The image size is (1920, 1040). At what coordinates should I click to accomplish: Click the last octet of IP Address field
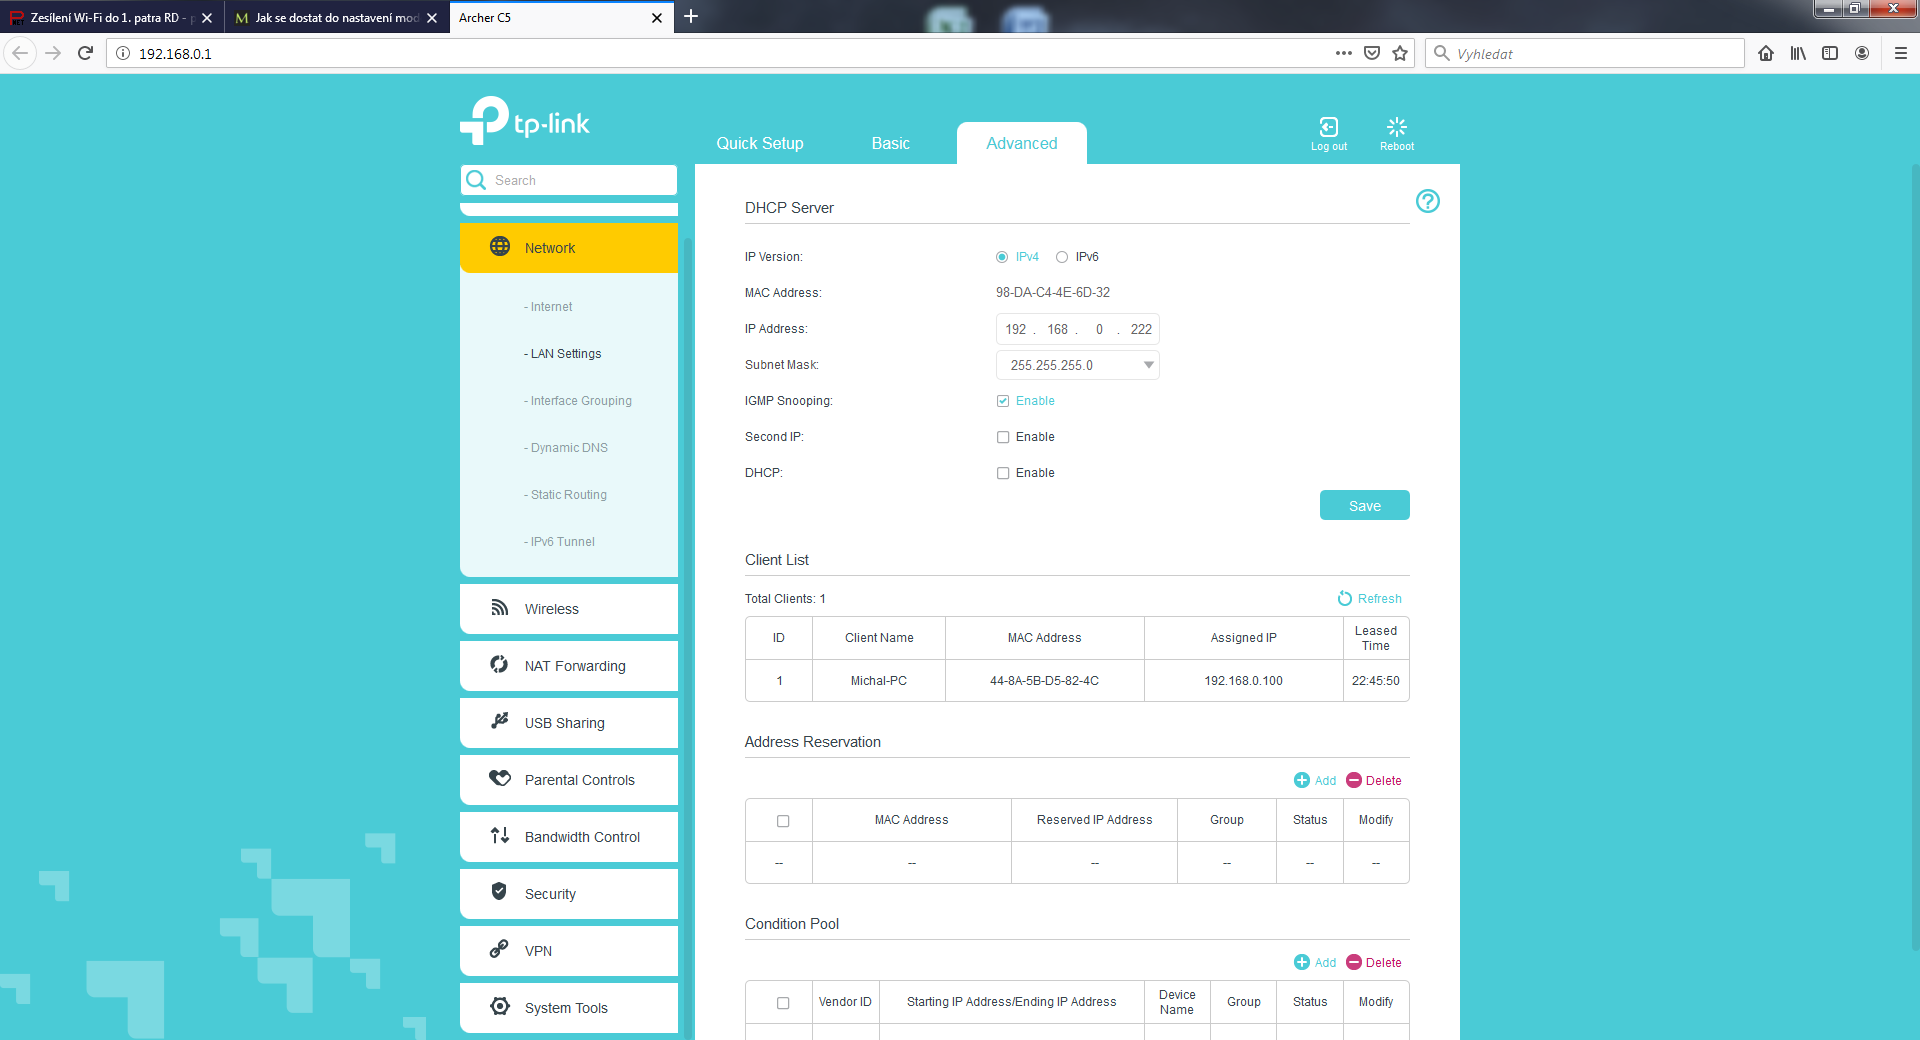1141,329
